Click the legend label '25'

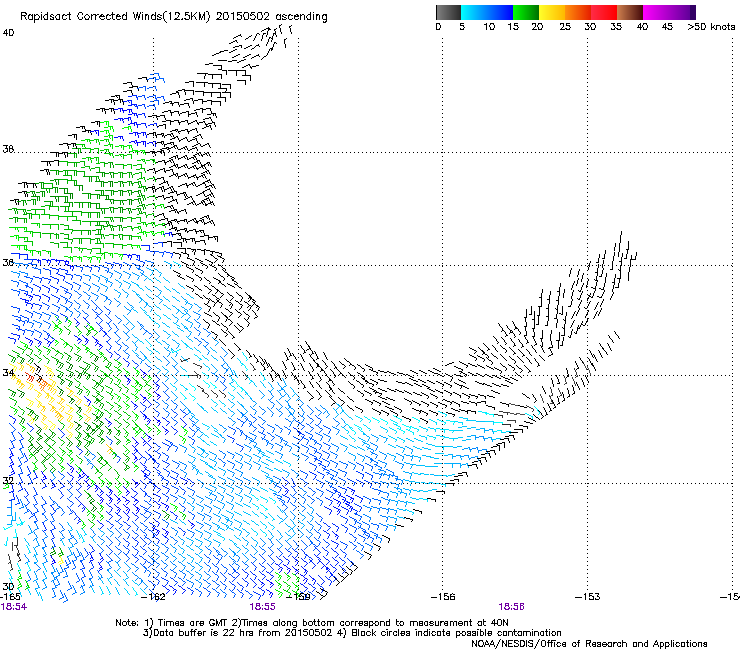point(565,27)
